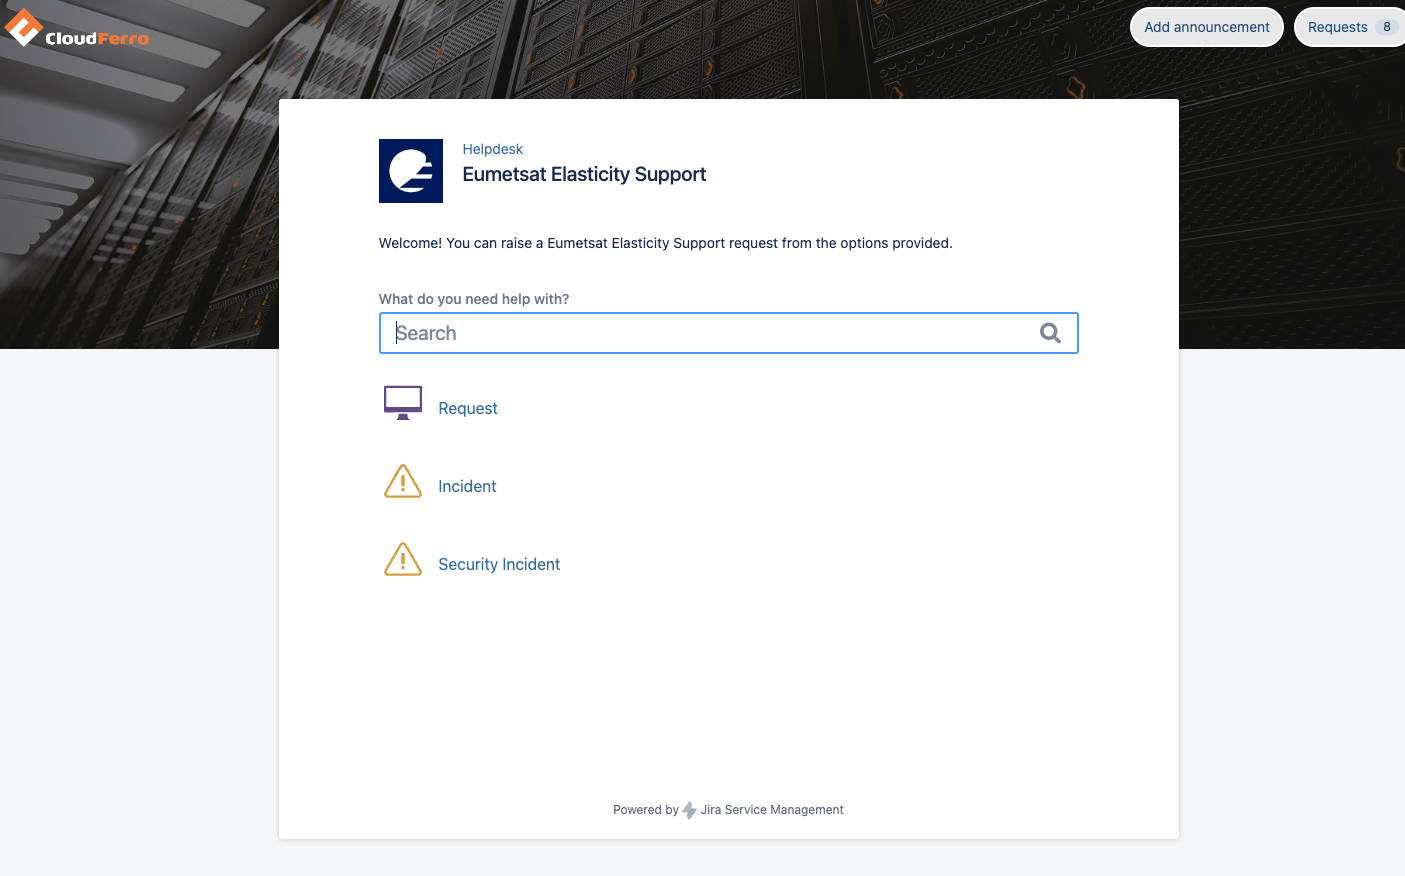Viewport: 1405px width, 876px height.
Task: Click the Jira Service Management footer text
Action: [772, 810]
